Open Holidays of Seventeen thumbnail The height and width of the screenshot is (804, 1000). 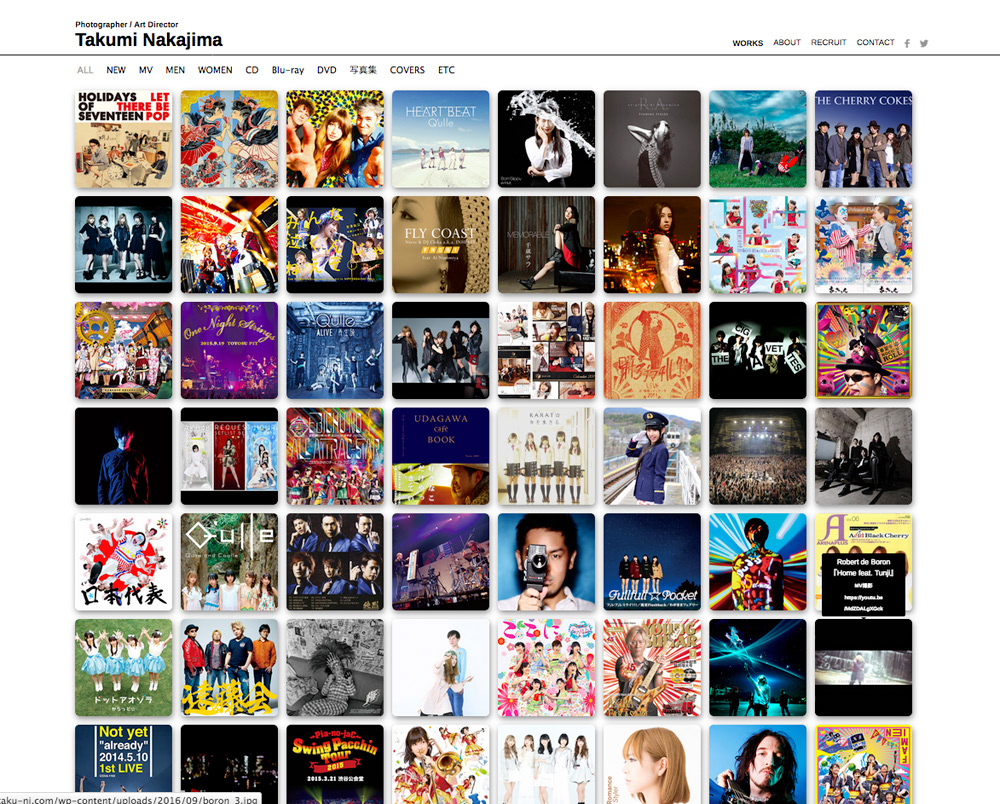coord(124,139)
